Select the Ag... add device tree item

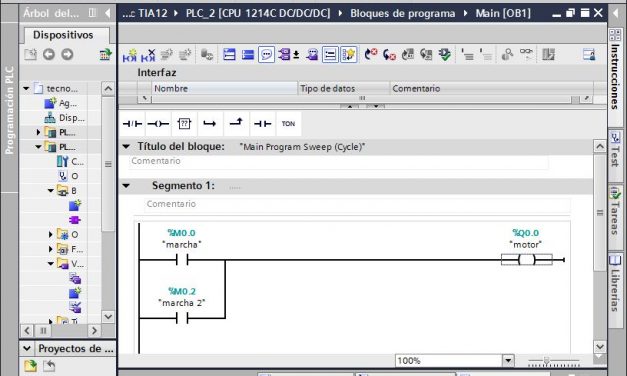tap(60, 103)
